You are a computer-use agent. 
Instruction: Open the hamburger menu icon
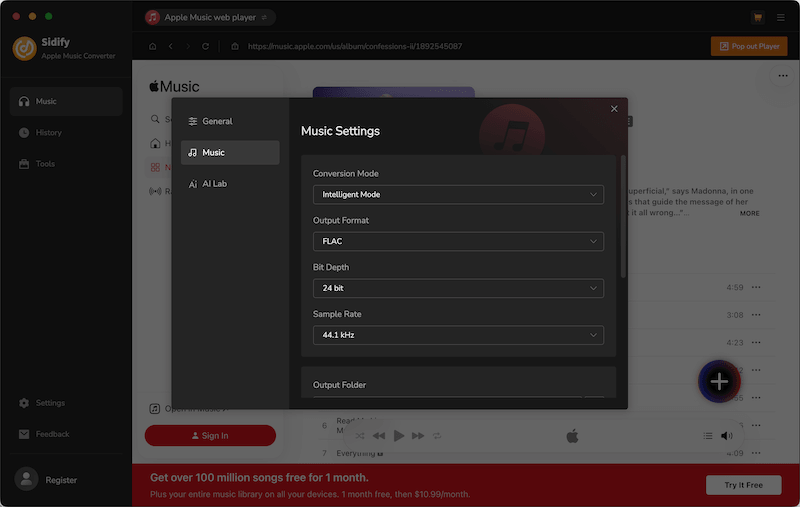(x=781, y=17)
